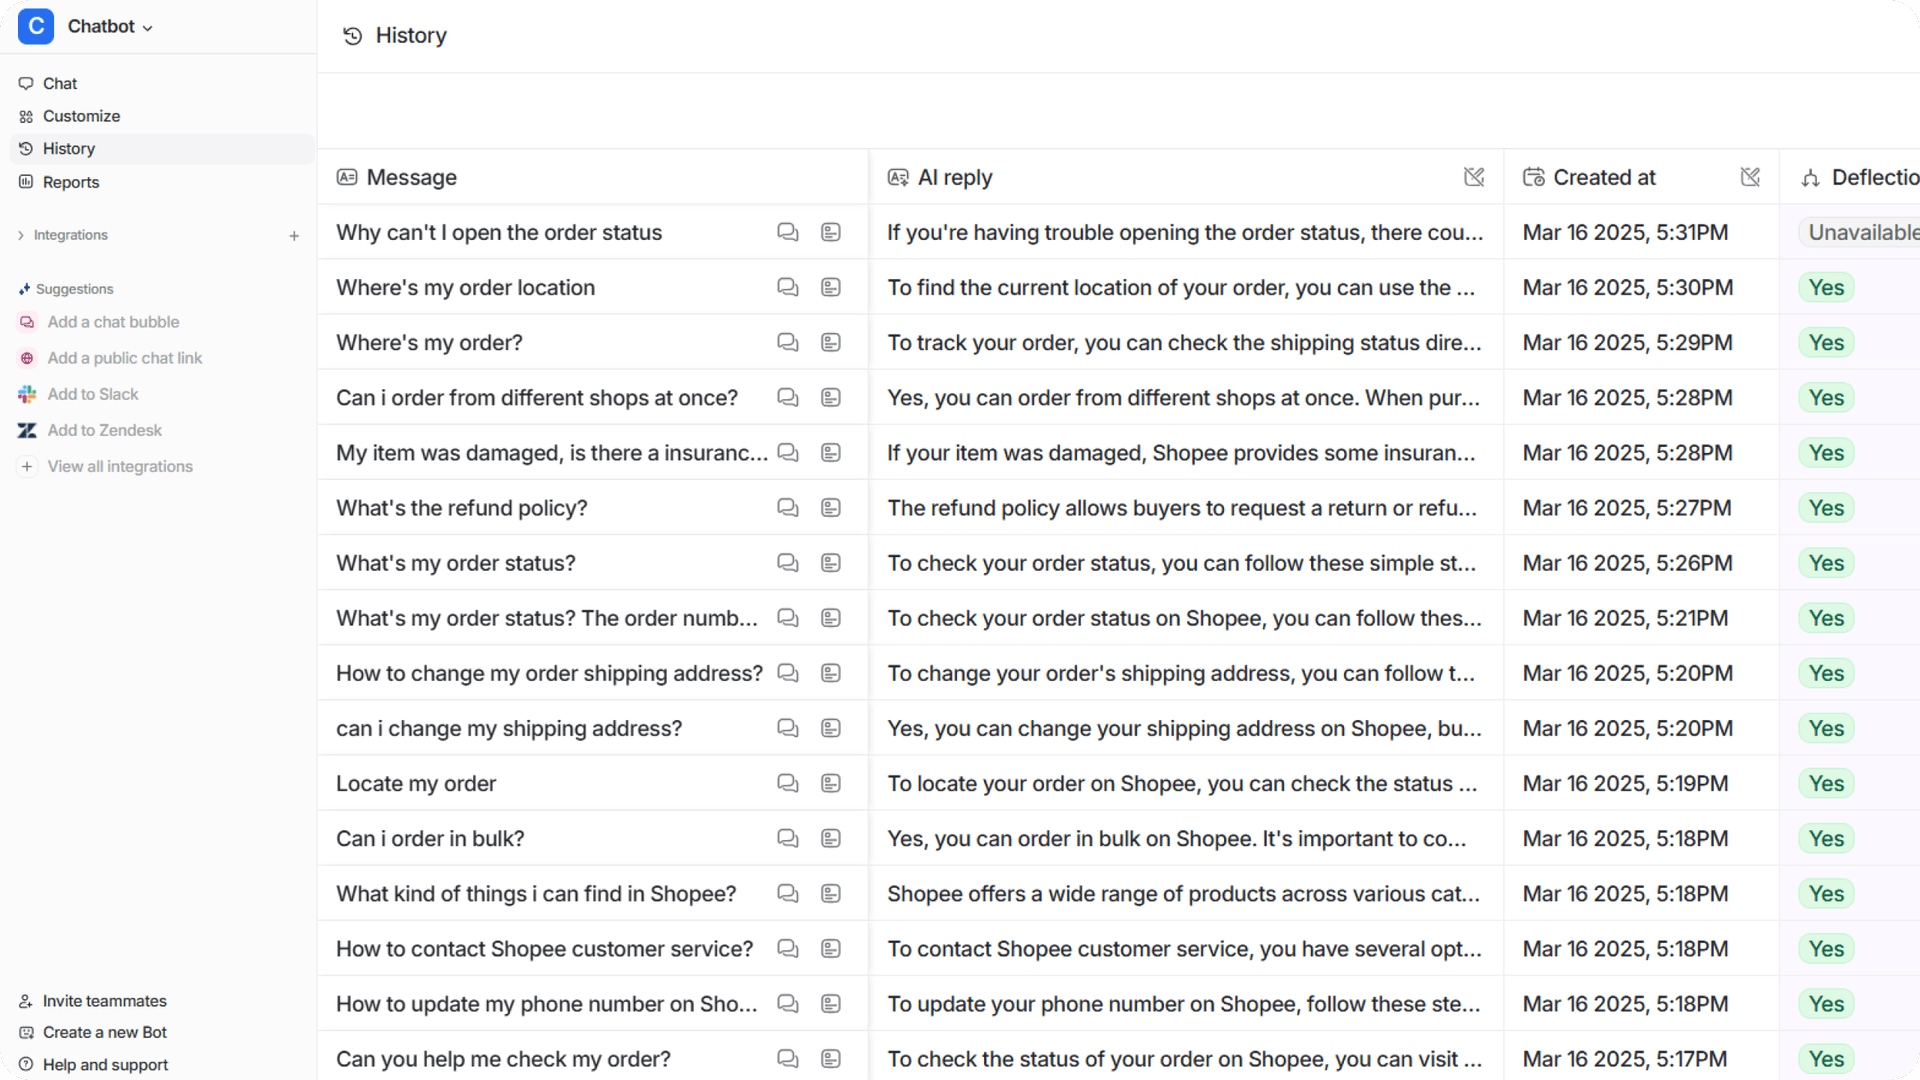Click the History page title icon

[x=352, y=36]
